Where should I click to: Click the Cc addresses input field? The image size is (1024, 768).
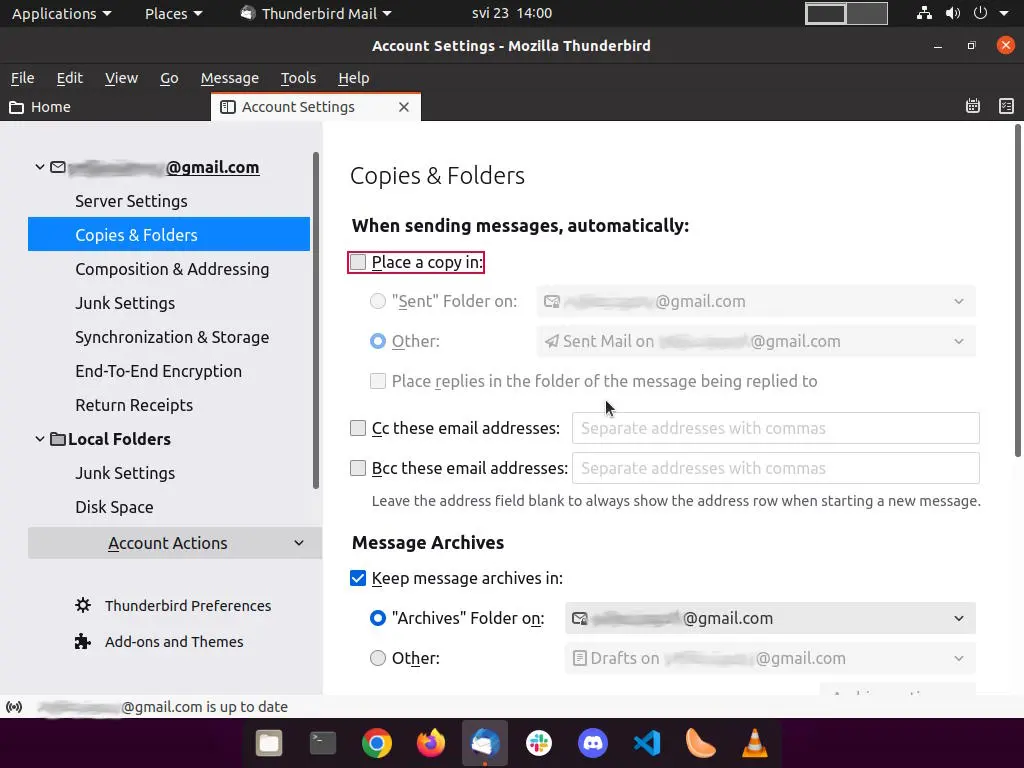pyautogui.click(x=776, y=428)
